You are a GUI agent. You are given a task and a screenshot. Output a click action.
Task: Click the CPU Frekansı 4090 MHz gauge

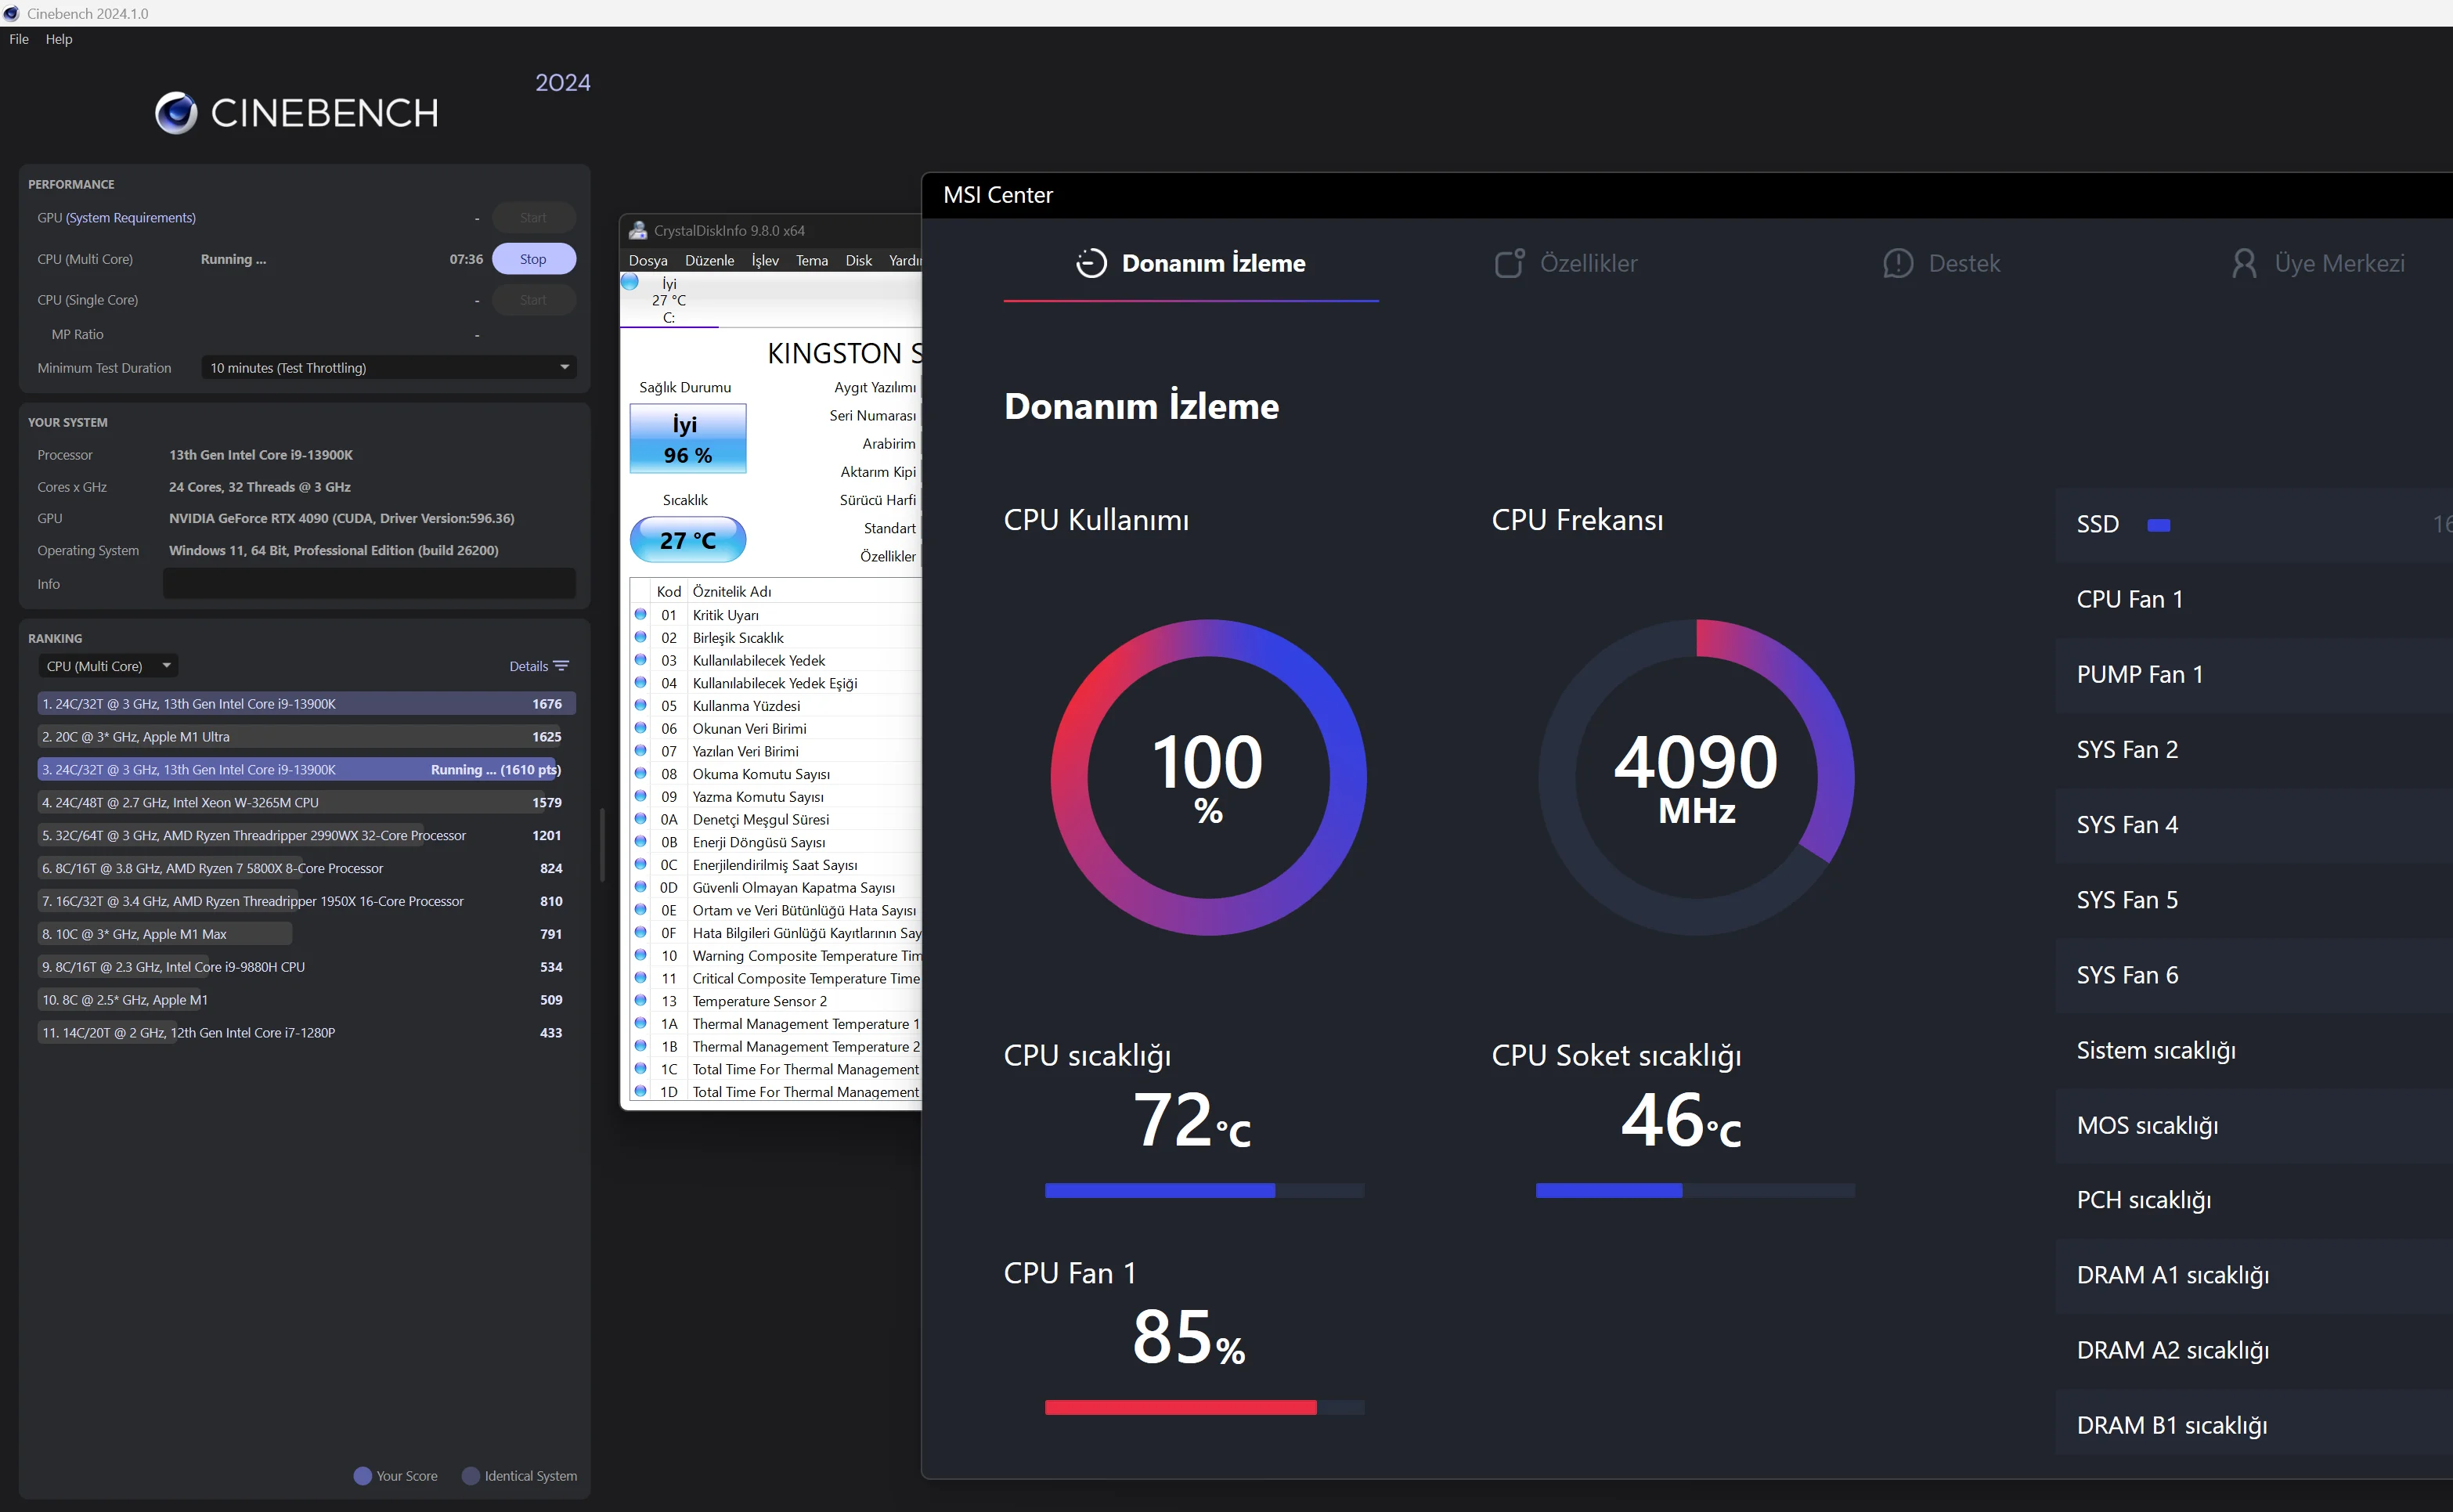click(x=1696, y=777)
